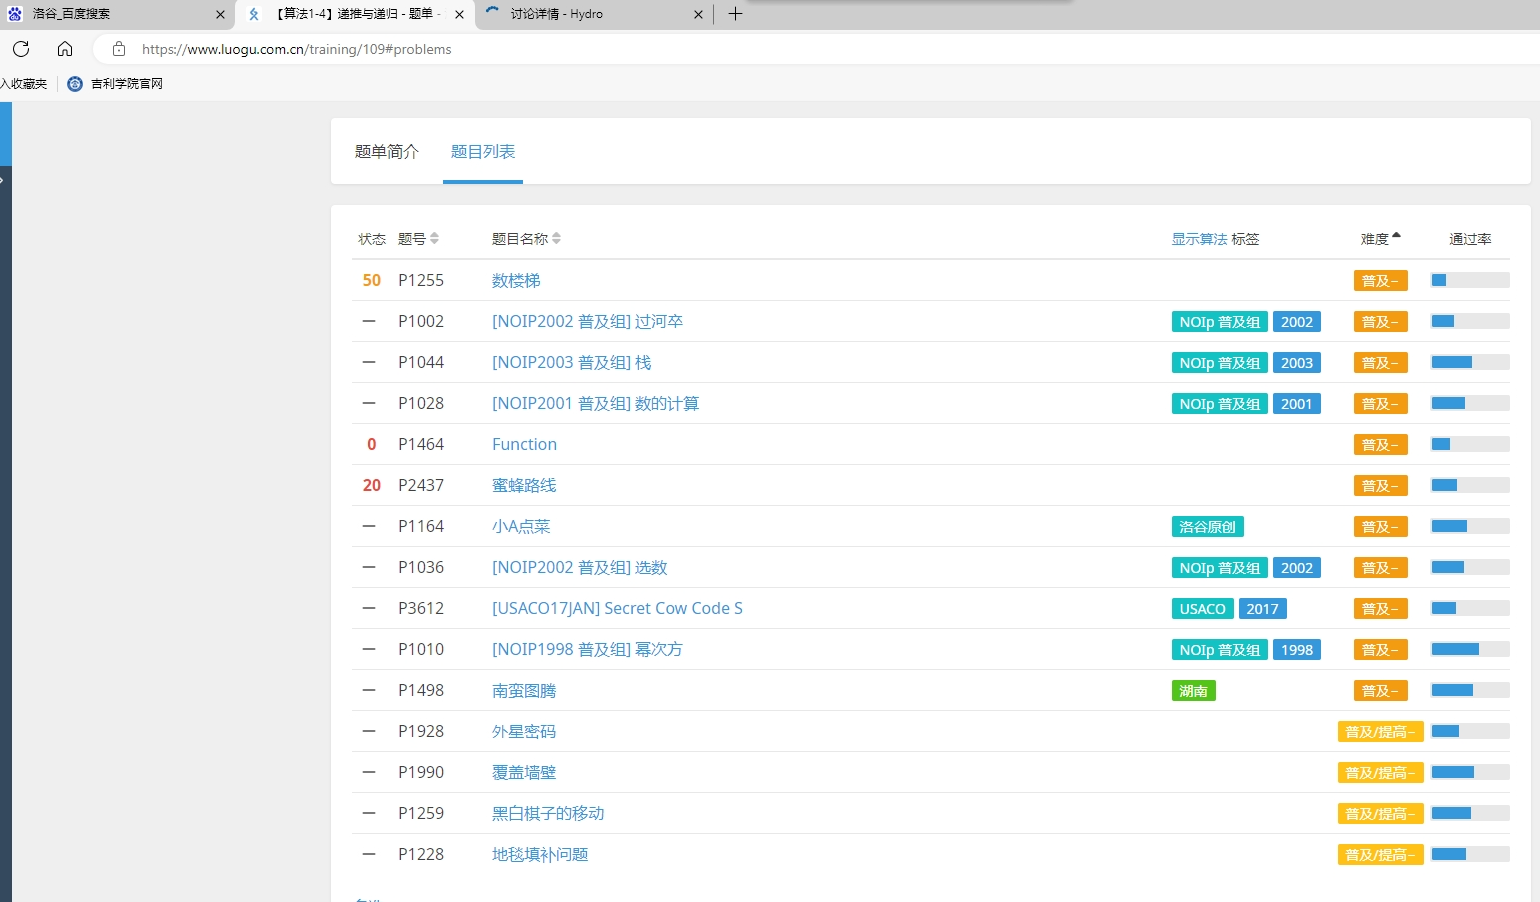1540x902 pixels.
Task: Click the browser refresh icon
Action: 21,49
